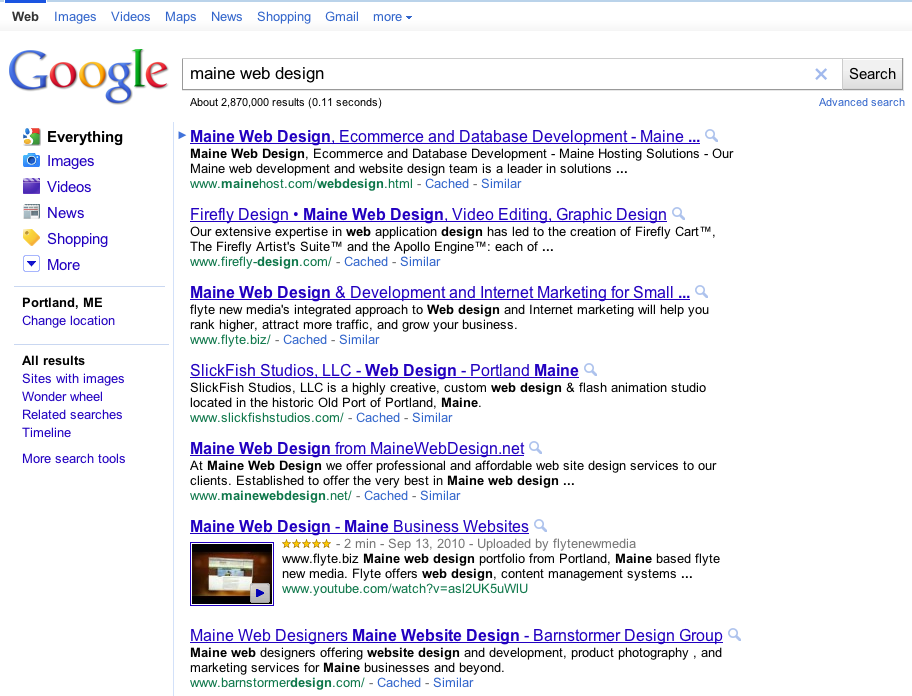Viewport: 912px width, 696px height.
Task: Open Shopping in top navigation bar
Action: (284, 17)
